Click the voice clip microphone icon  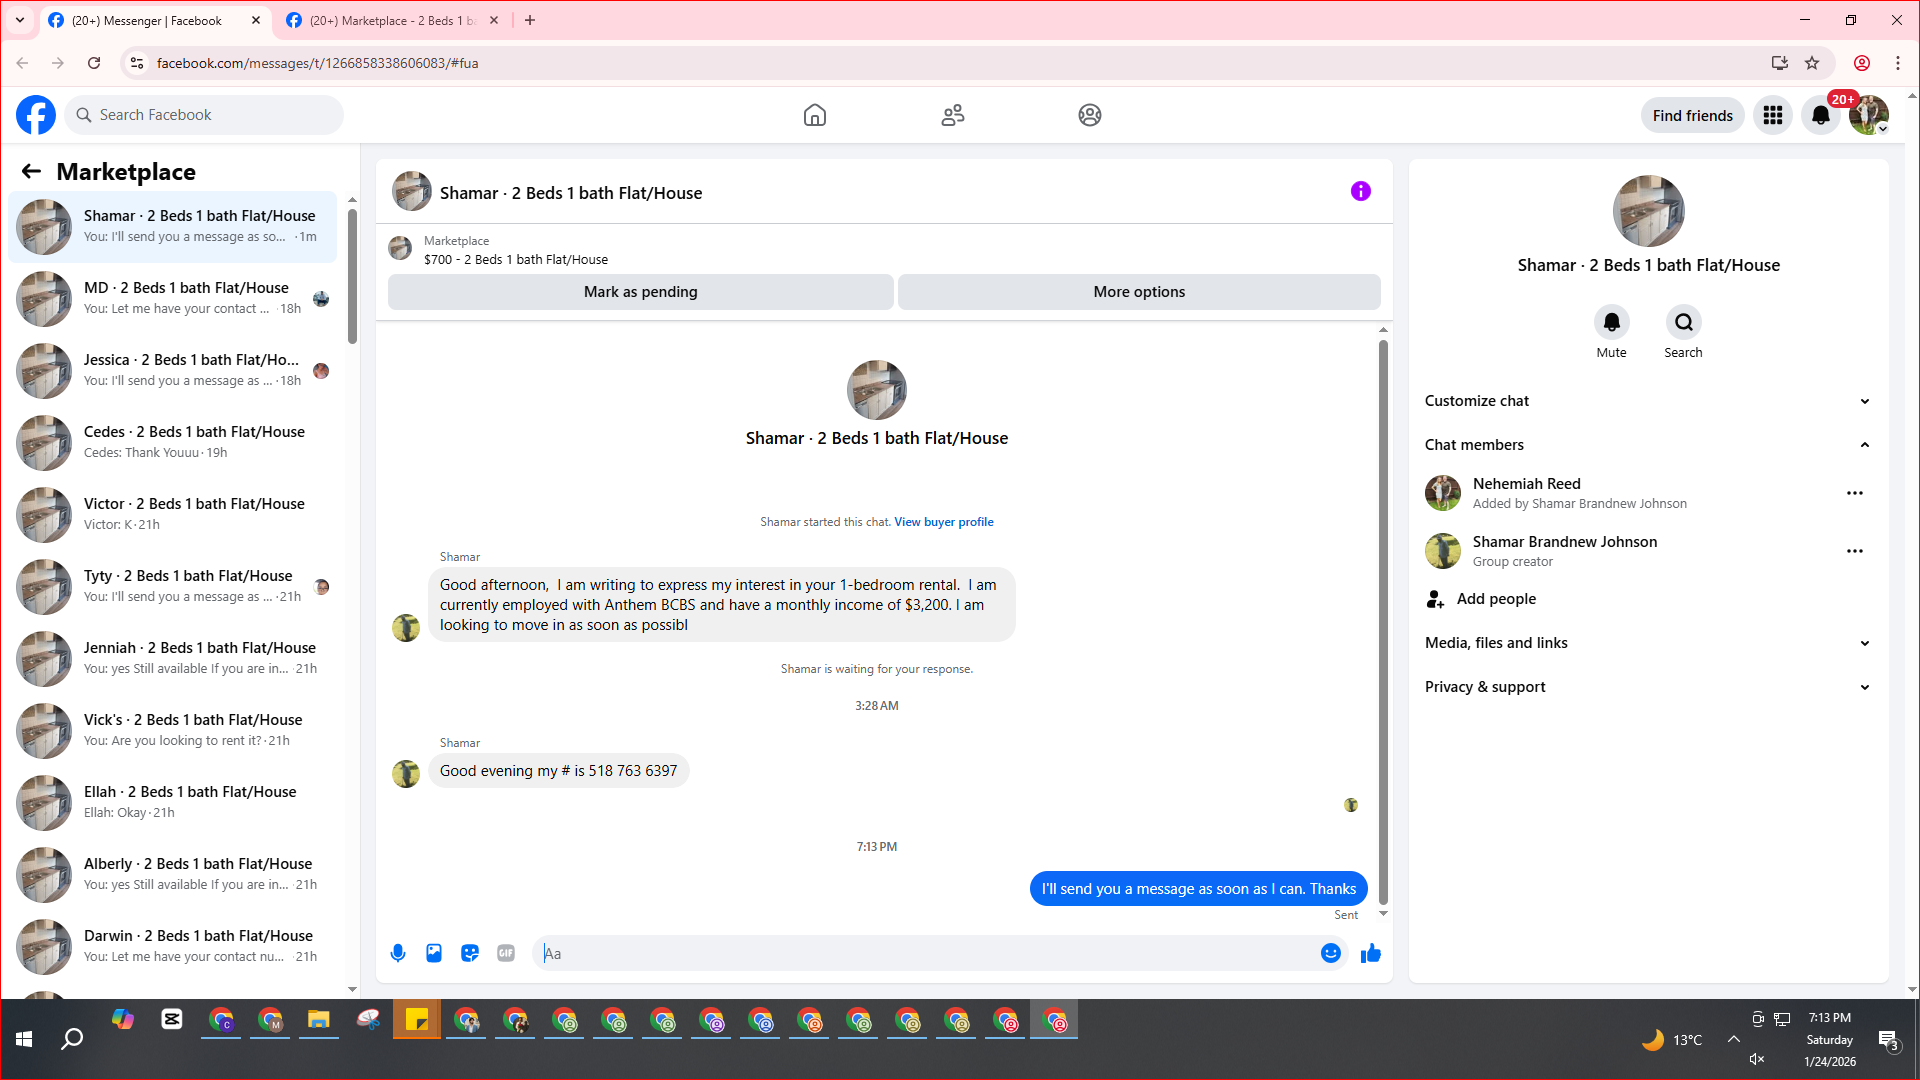(x=398, y=953)
